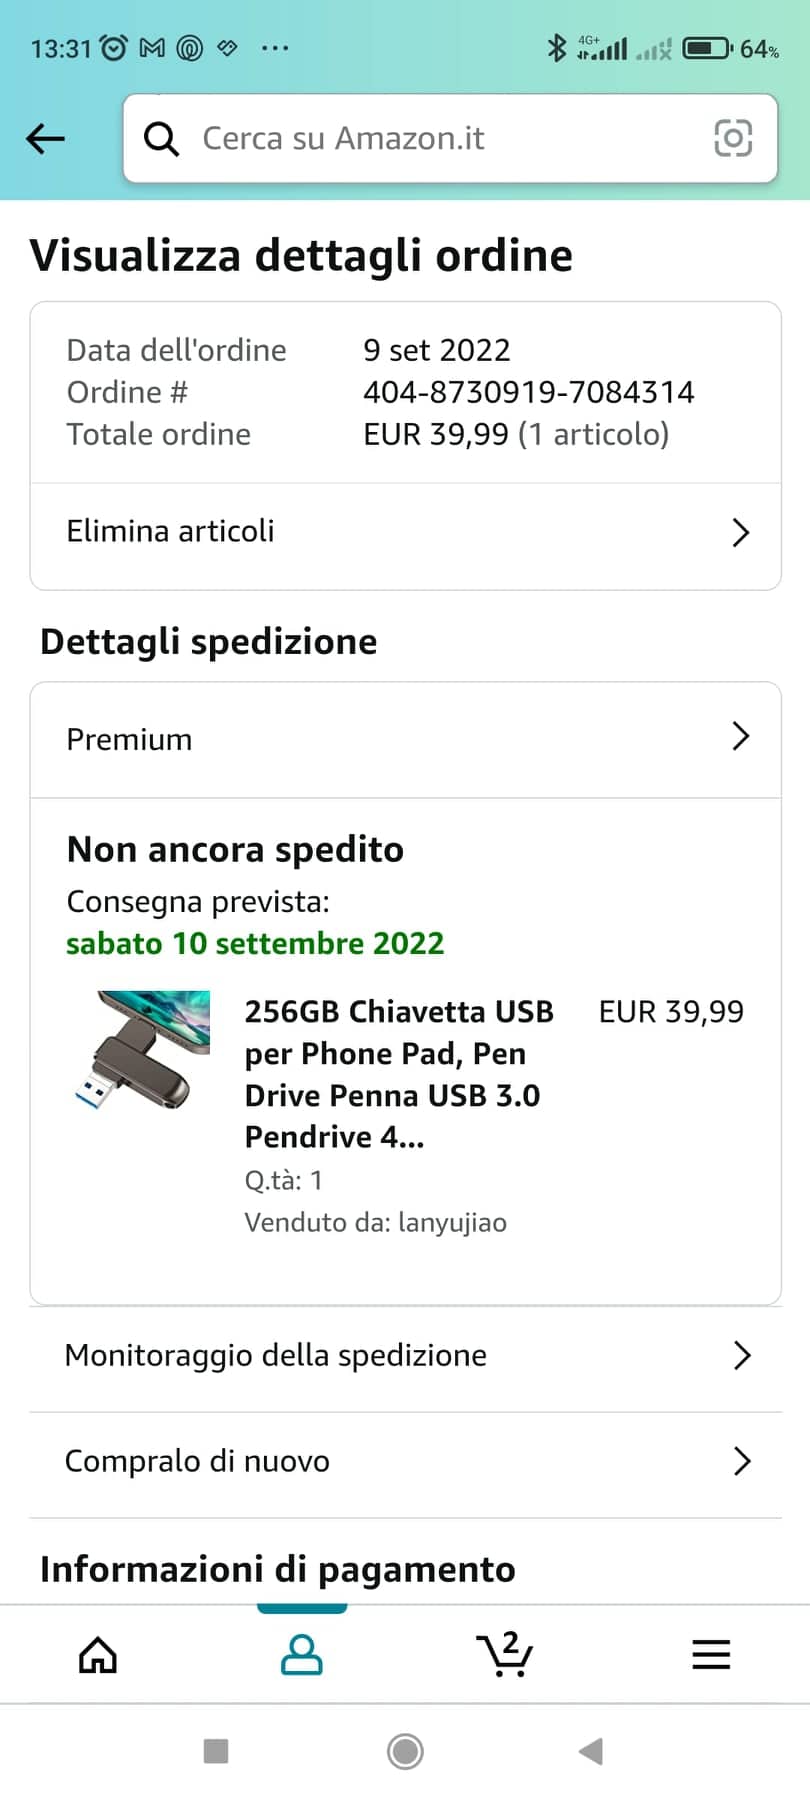Focus the Cerca su Amazon.it search field
Viewport: 810px width, 1800px height.
(450, 138)
